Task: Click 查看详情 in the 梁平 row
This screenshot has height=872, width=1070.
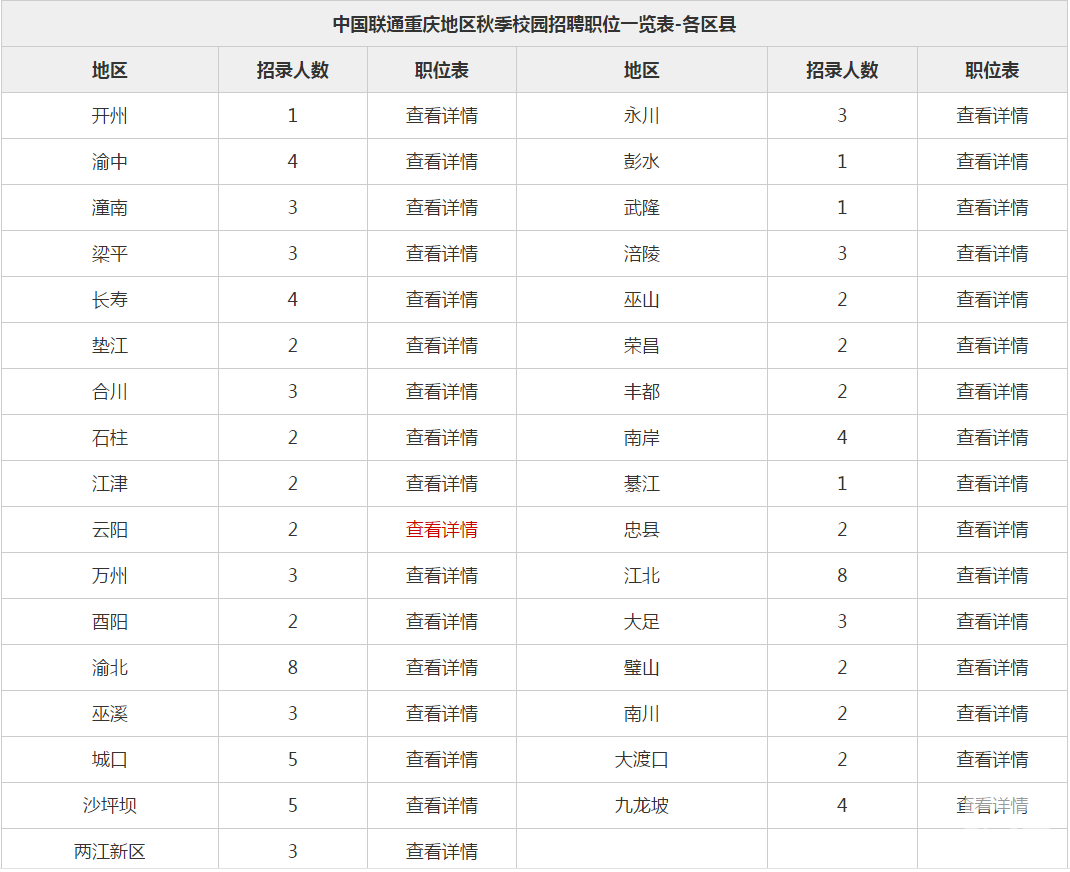Action: (442, 254)
